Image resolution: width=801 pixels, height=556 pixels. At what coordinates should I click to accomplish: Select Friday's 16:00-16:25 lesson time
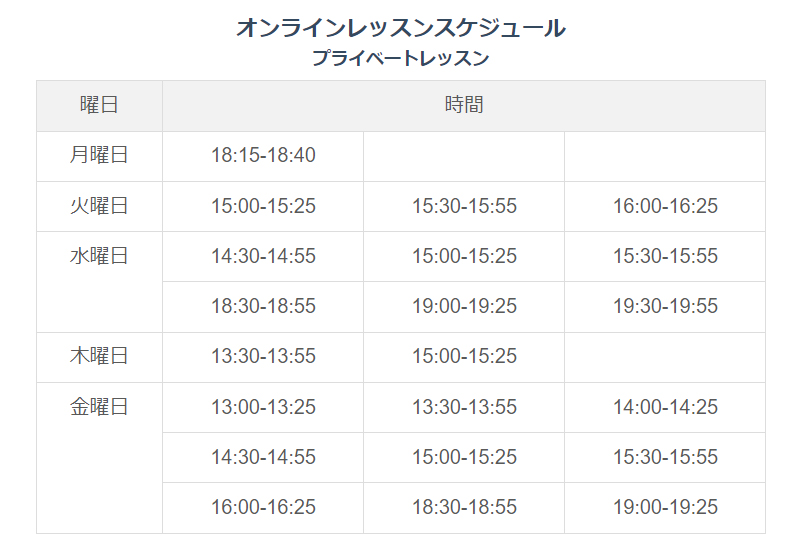point(263,507)
